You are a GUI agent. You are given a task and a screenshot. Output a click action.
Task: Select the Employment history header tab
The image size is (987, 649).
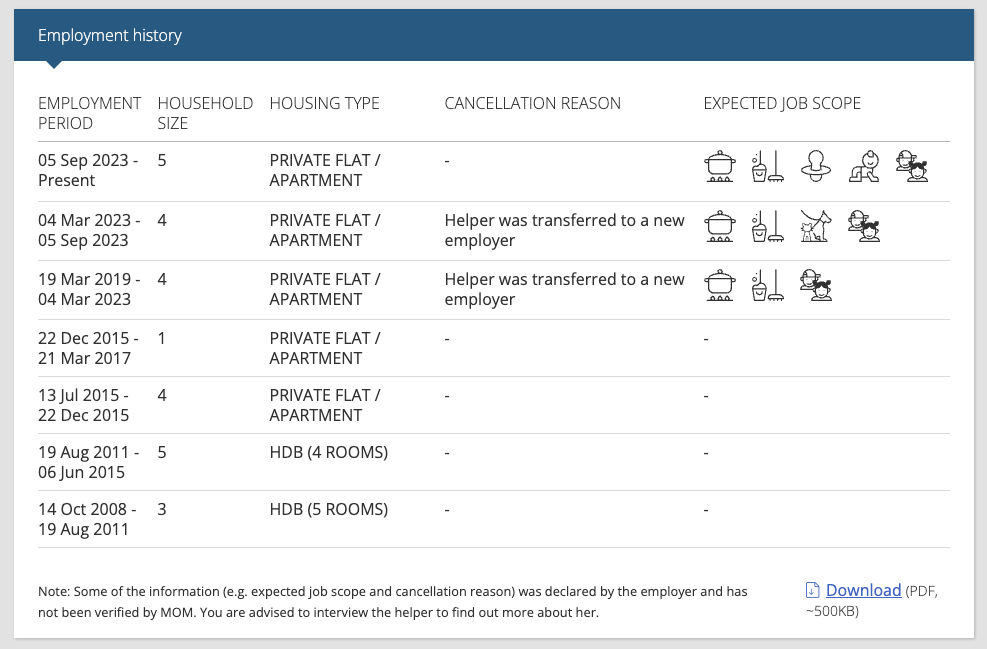coord(110,35)
